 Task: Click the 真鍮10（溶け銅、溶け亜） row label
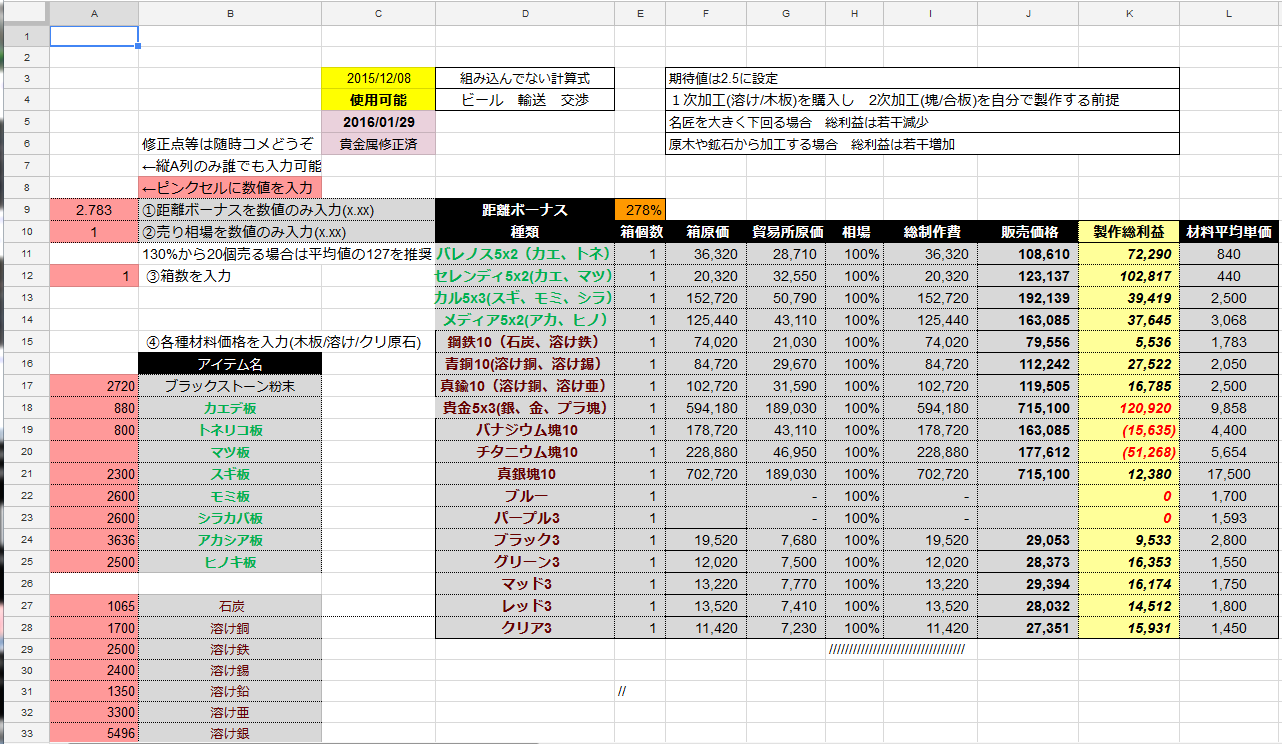pos(524,386)
